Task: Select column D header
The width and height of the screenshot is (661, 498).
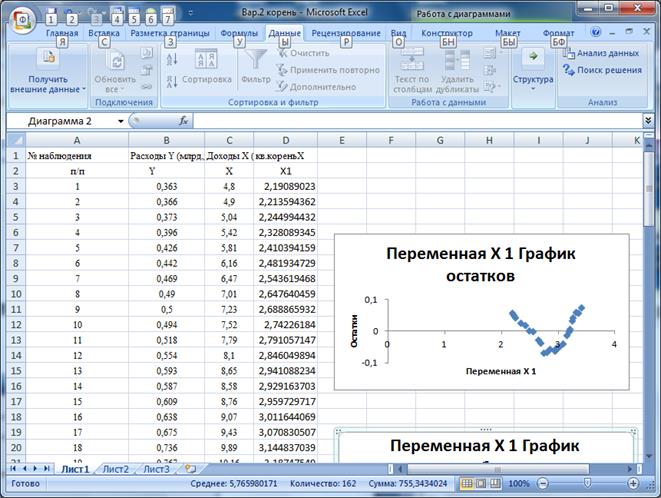Action: pyautogui.click(x=285, y=140)
